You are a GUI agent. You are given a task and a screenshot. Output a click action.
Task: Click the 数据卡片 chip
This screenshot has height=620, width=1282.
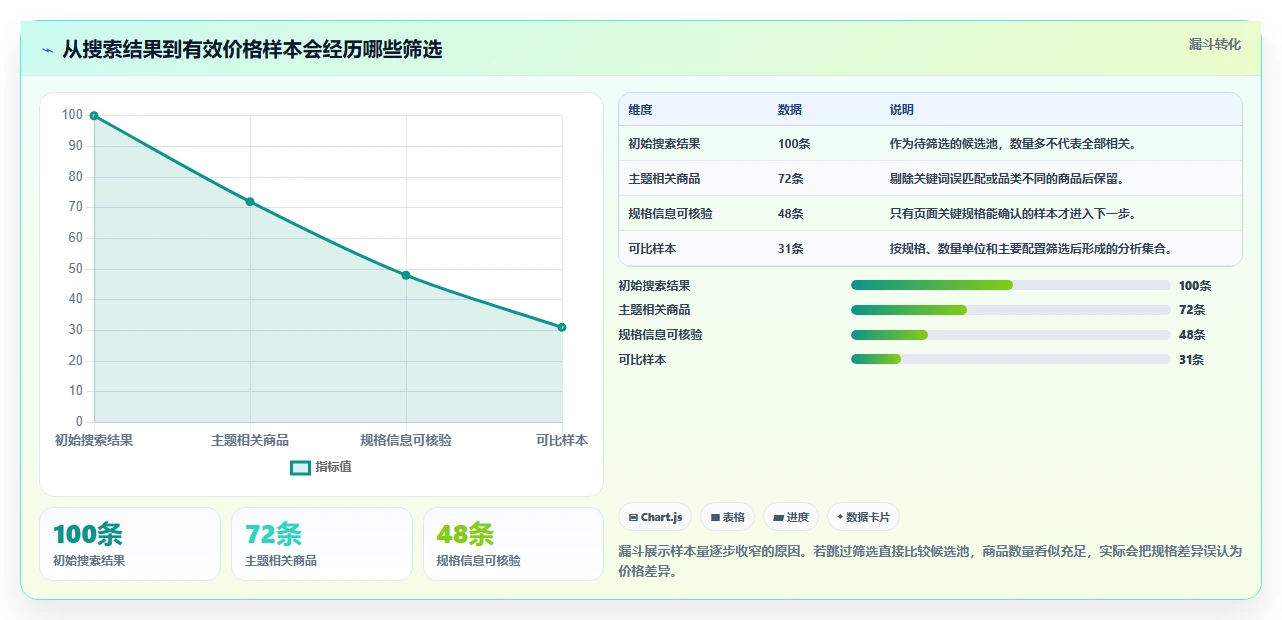tap(863, 517)
